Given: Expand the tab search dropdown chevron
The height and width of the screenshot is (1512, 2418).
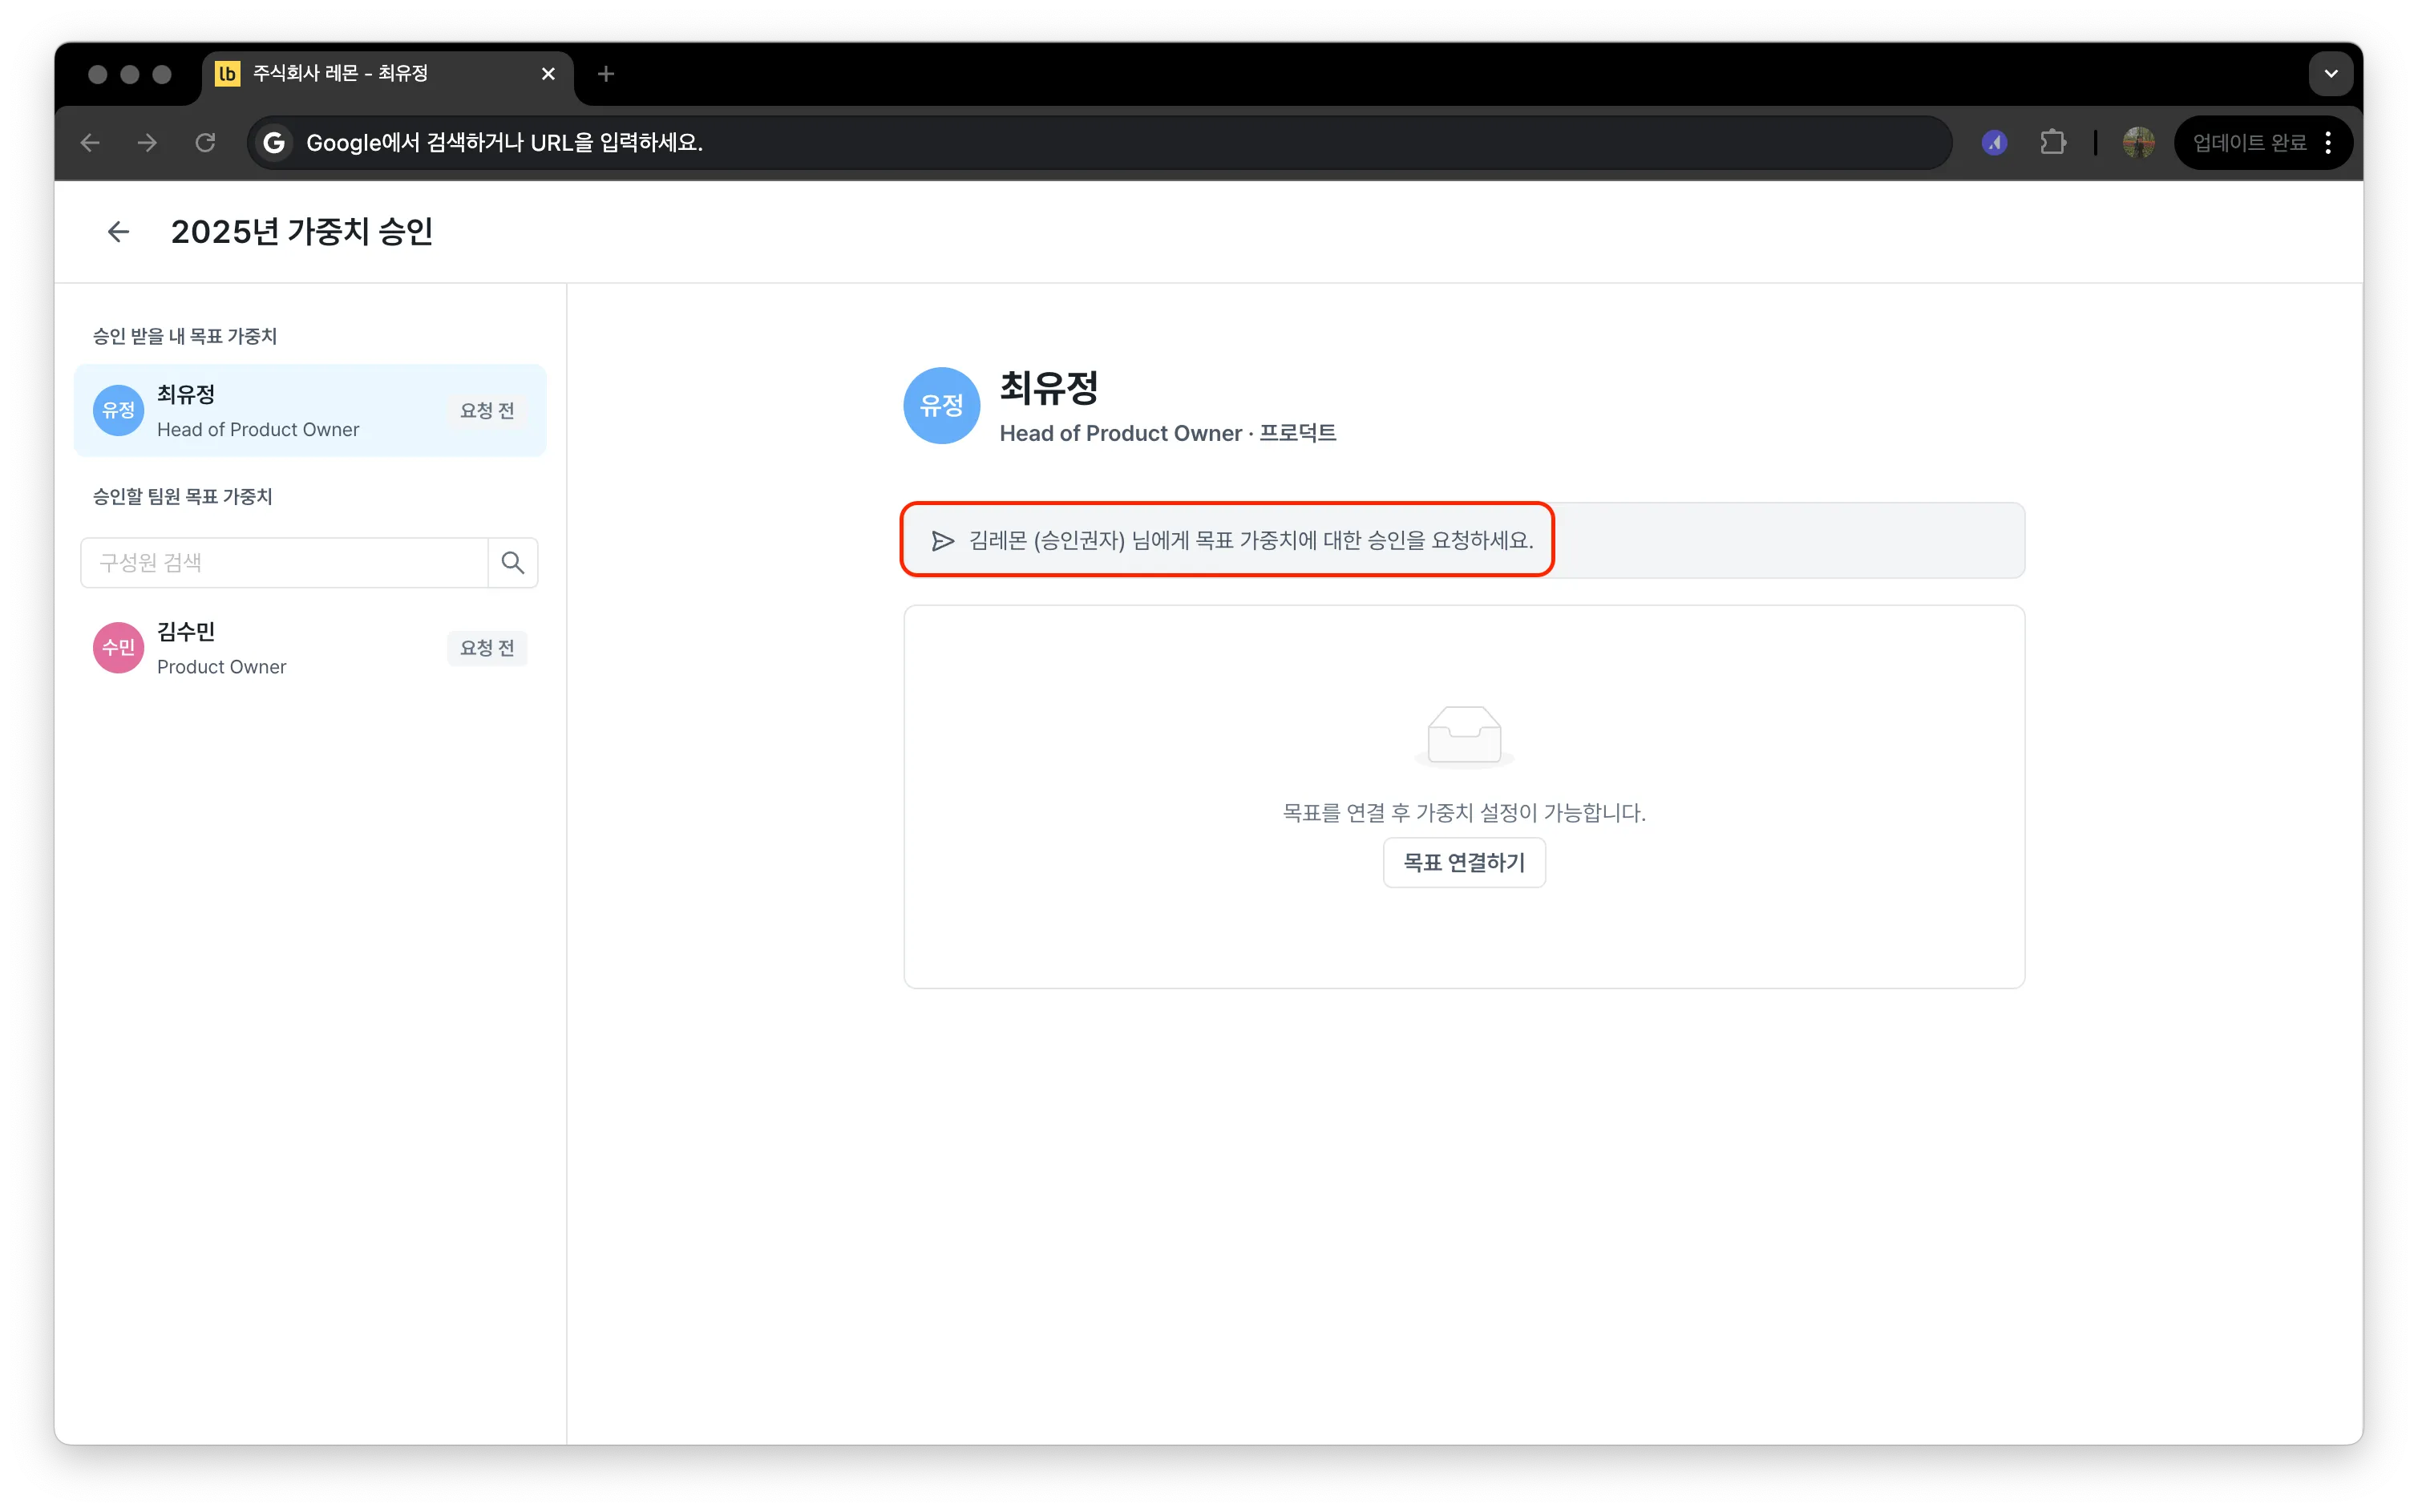Looking at the screenshot, I should (x=2331, y=74).
